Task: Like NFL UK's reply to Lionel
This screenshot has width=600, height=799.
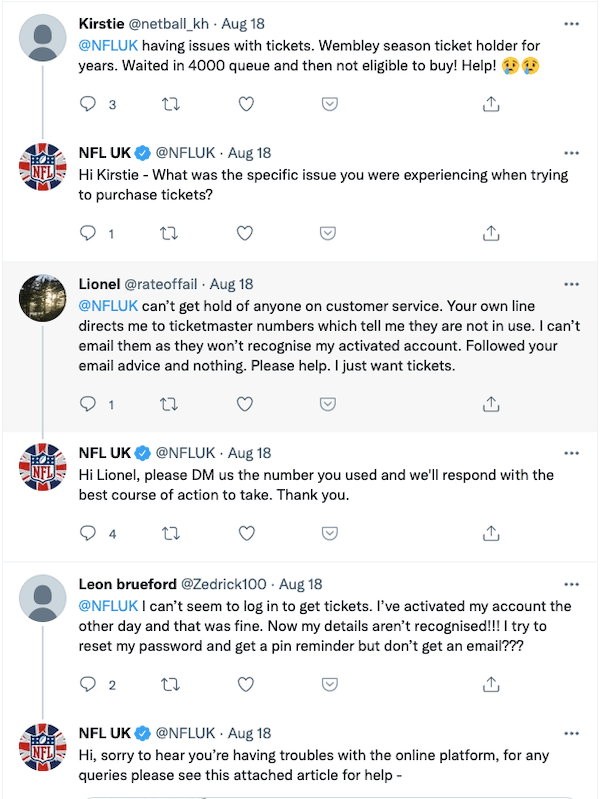Action: [x=245, y=533]
